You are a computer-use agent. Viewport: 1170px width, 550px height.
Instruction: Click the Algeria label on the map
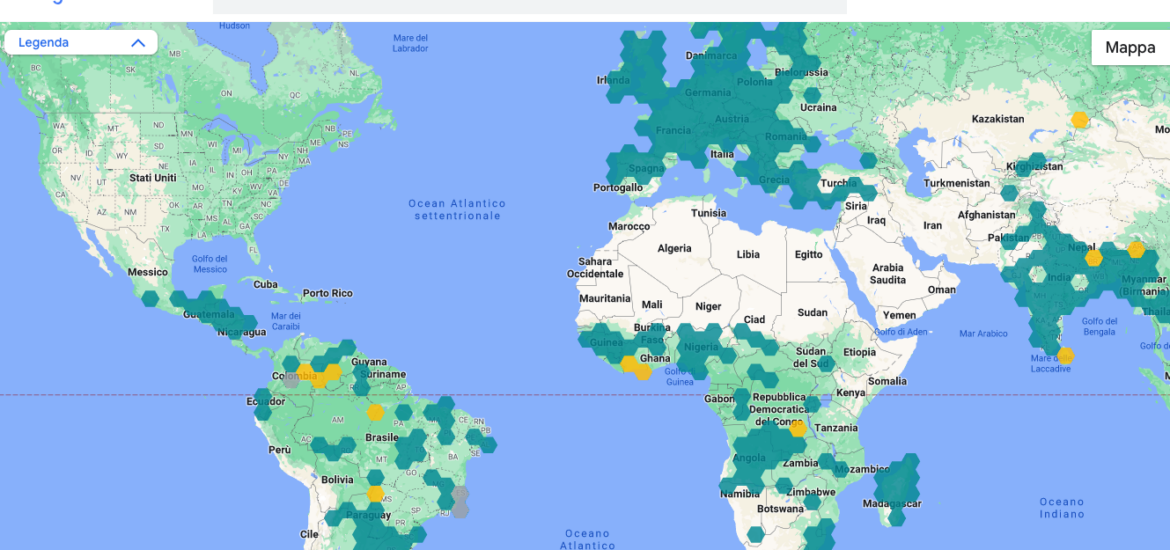pyautogui.click(x=673, y=248)
